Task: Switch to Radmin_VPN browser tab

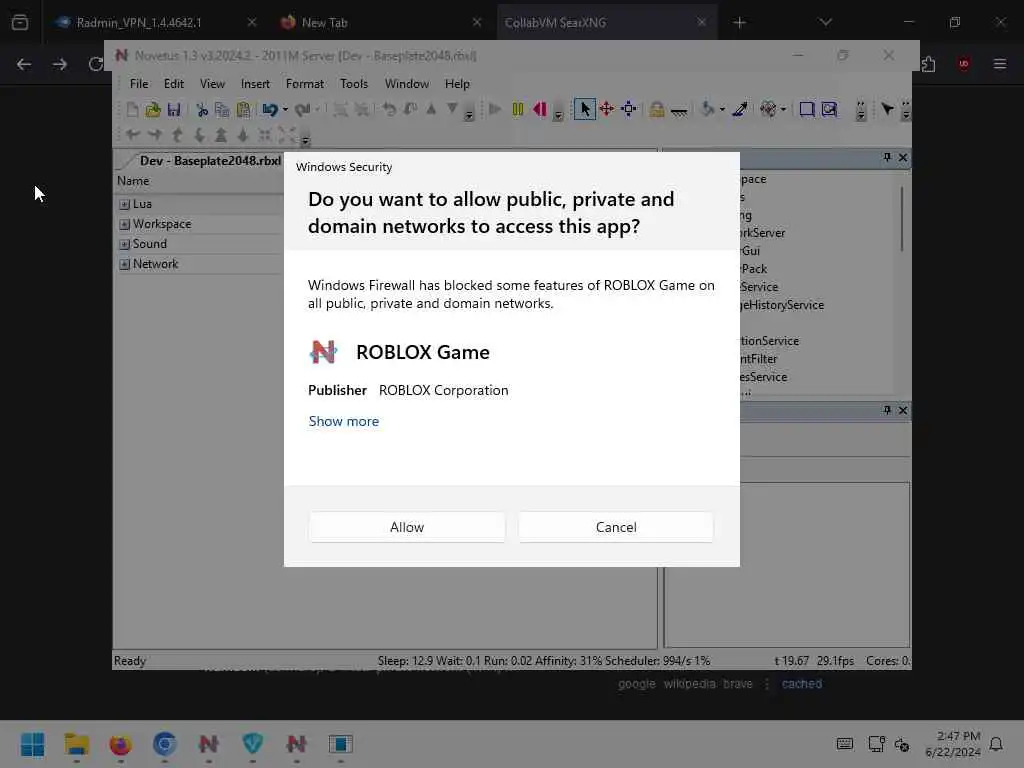Action: (x=157, y=23)
